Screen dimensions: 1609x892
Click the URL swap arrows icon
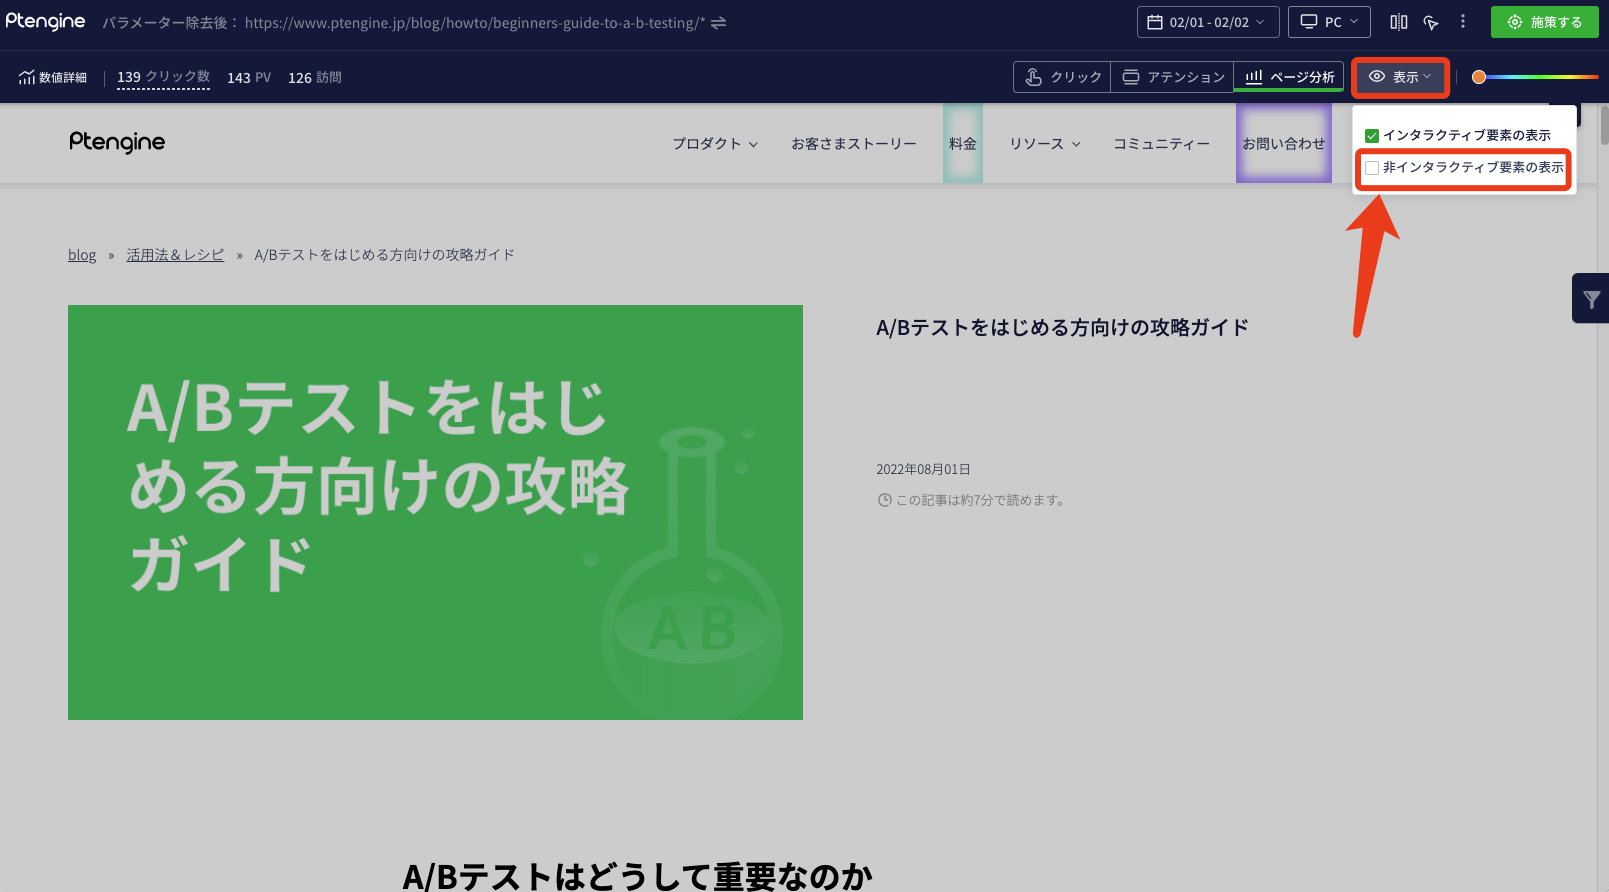(718, 22)
